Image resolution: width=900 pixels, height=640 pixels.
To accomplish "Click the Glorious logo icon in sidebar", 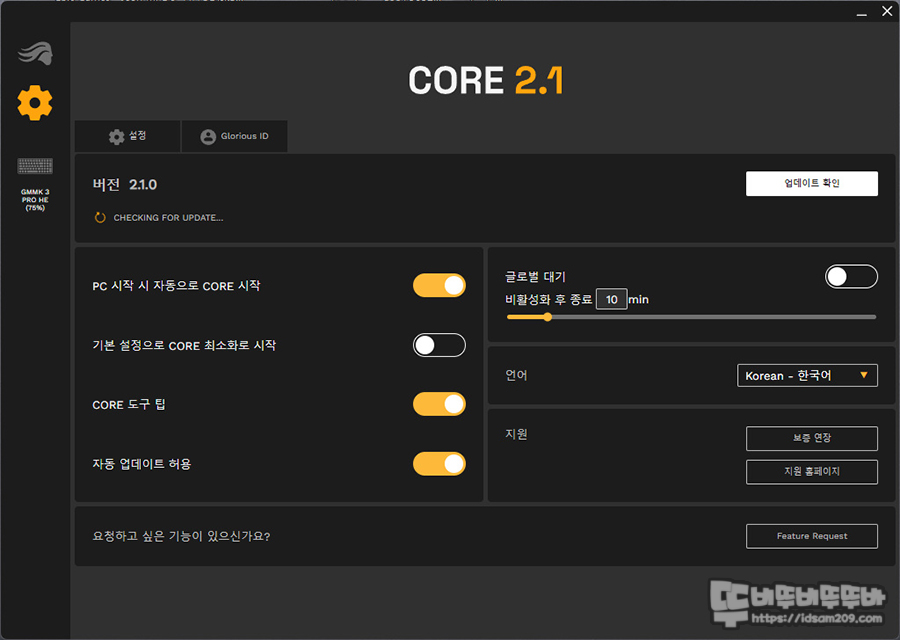I will point(35,53).
